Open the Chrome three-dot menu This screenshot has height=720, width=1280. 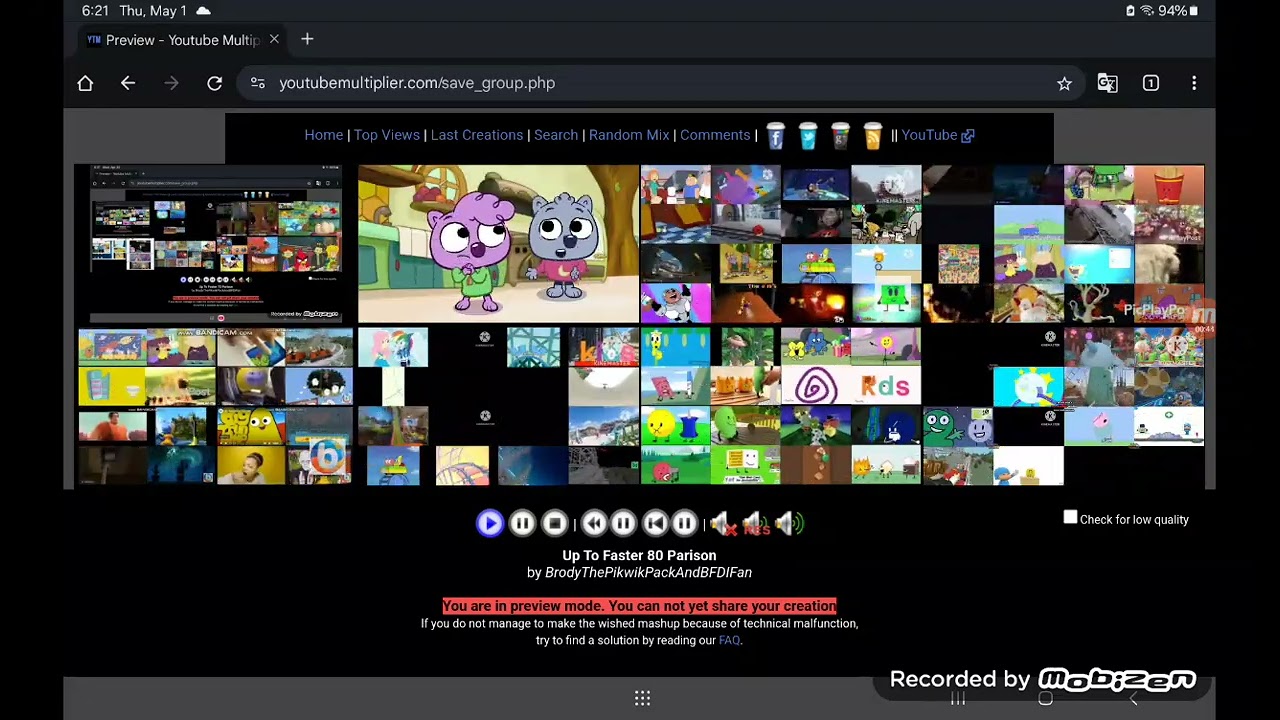(x=1194, y=83)
